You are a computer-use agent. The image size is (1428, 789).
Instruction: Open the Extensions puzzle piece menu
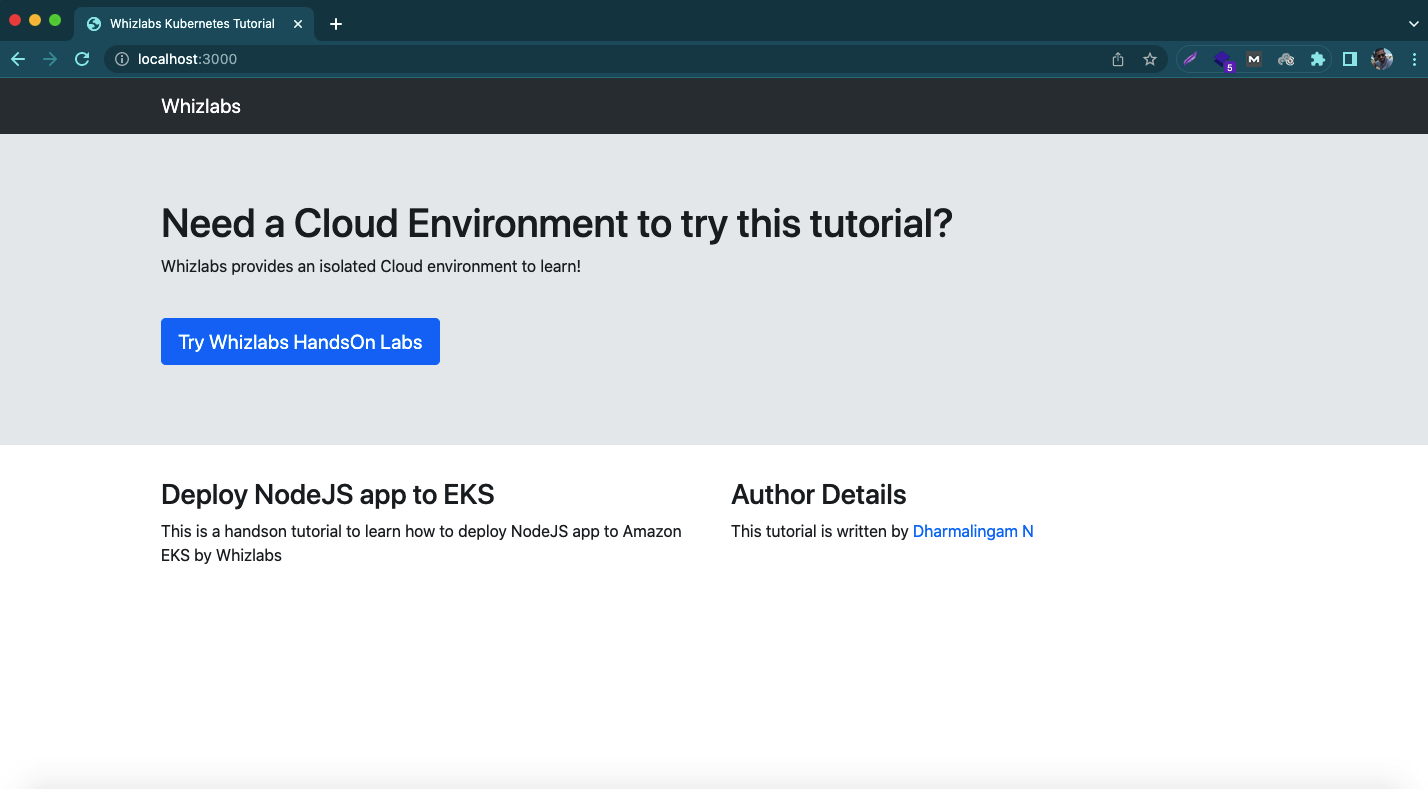pyautogui.click(x=1318, y=59)
